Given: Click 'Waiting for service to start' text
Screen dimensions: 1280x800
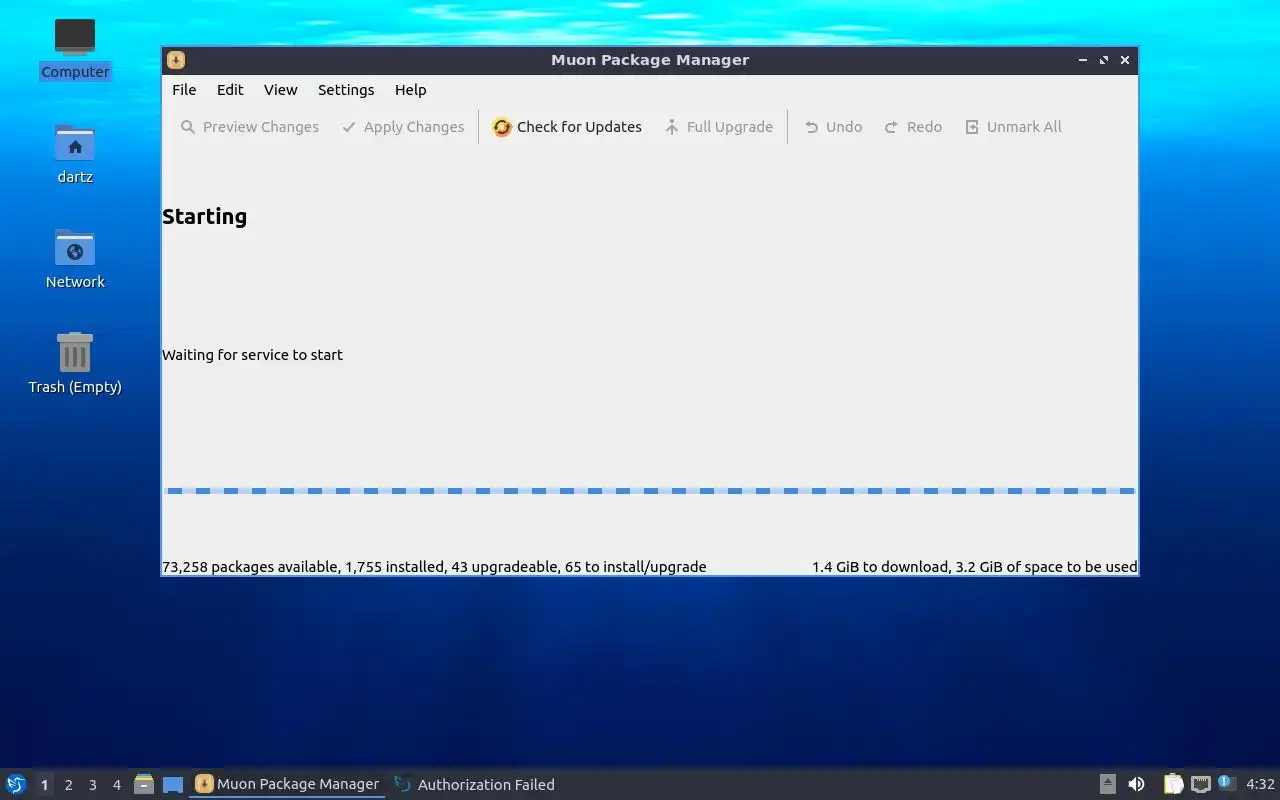Looking at the screenshot, I should coord(252,355).
